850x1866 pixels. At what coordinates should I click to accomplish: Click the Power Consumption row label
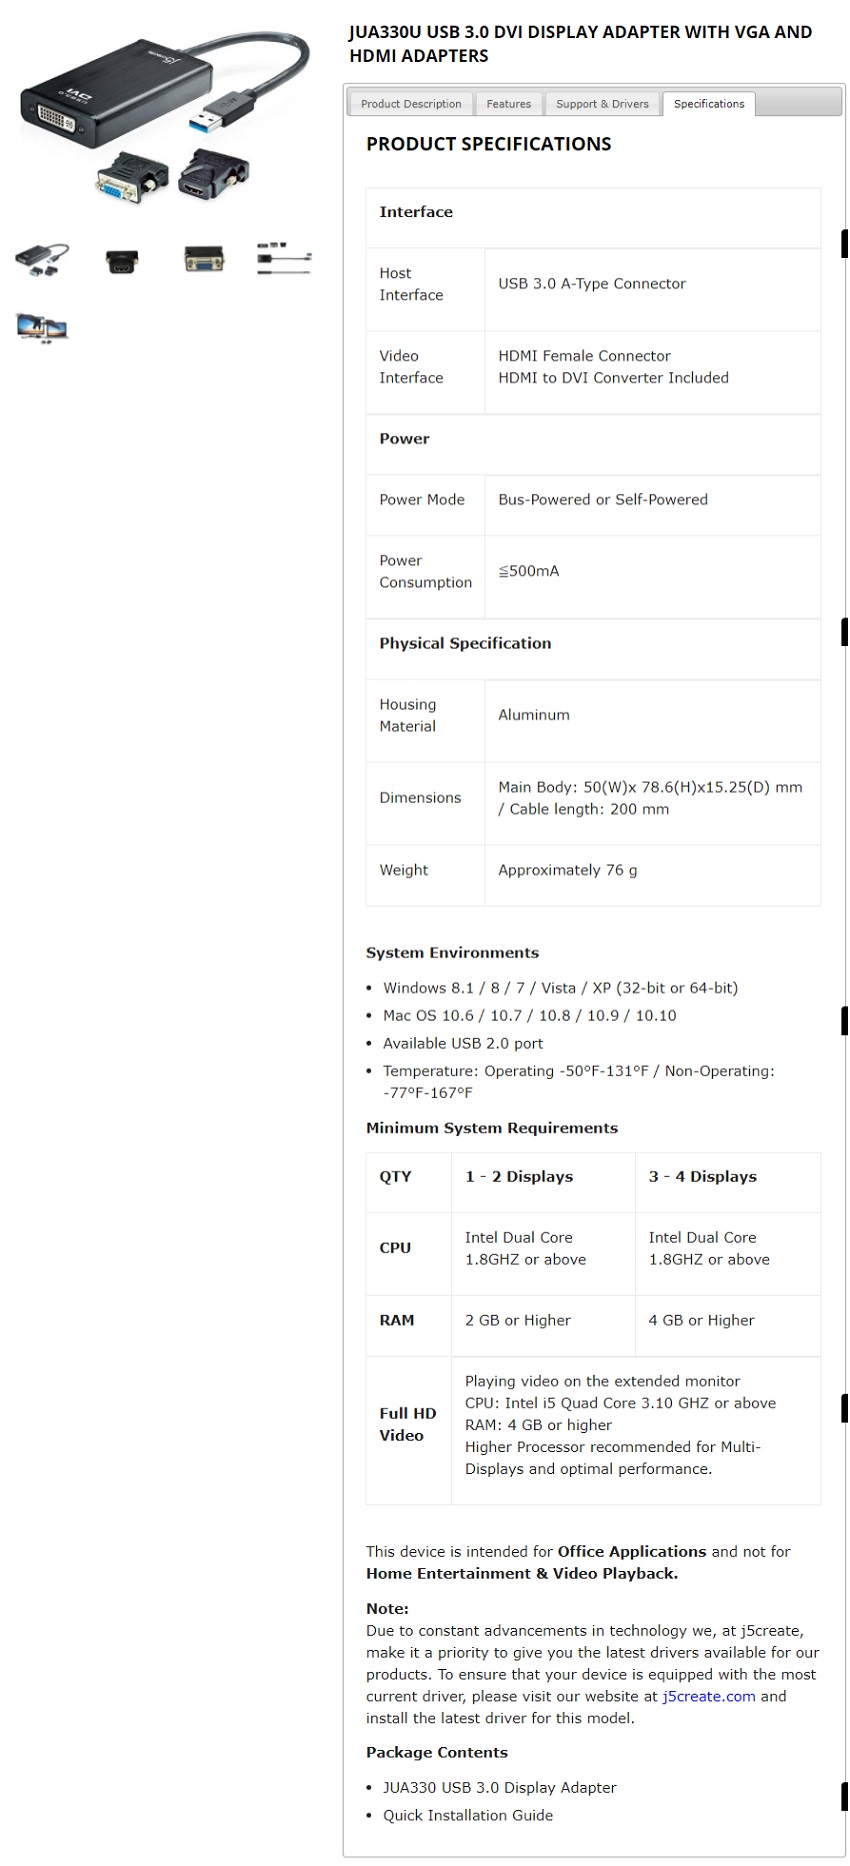(x=425, y=572)
